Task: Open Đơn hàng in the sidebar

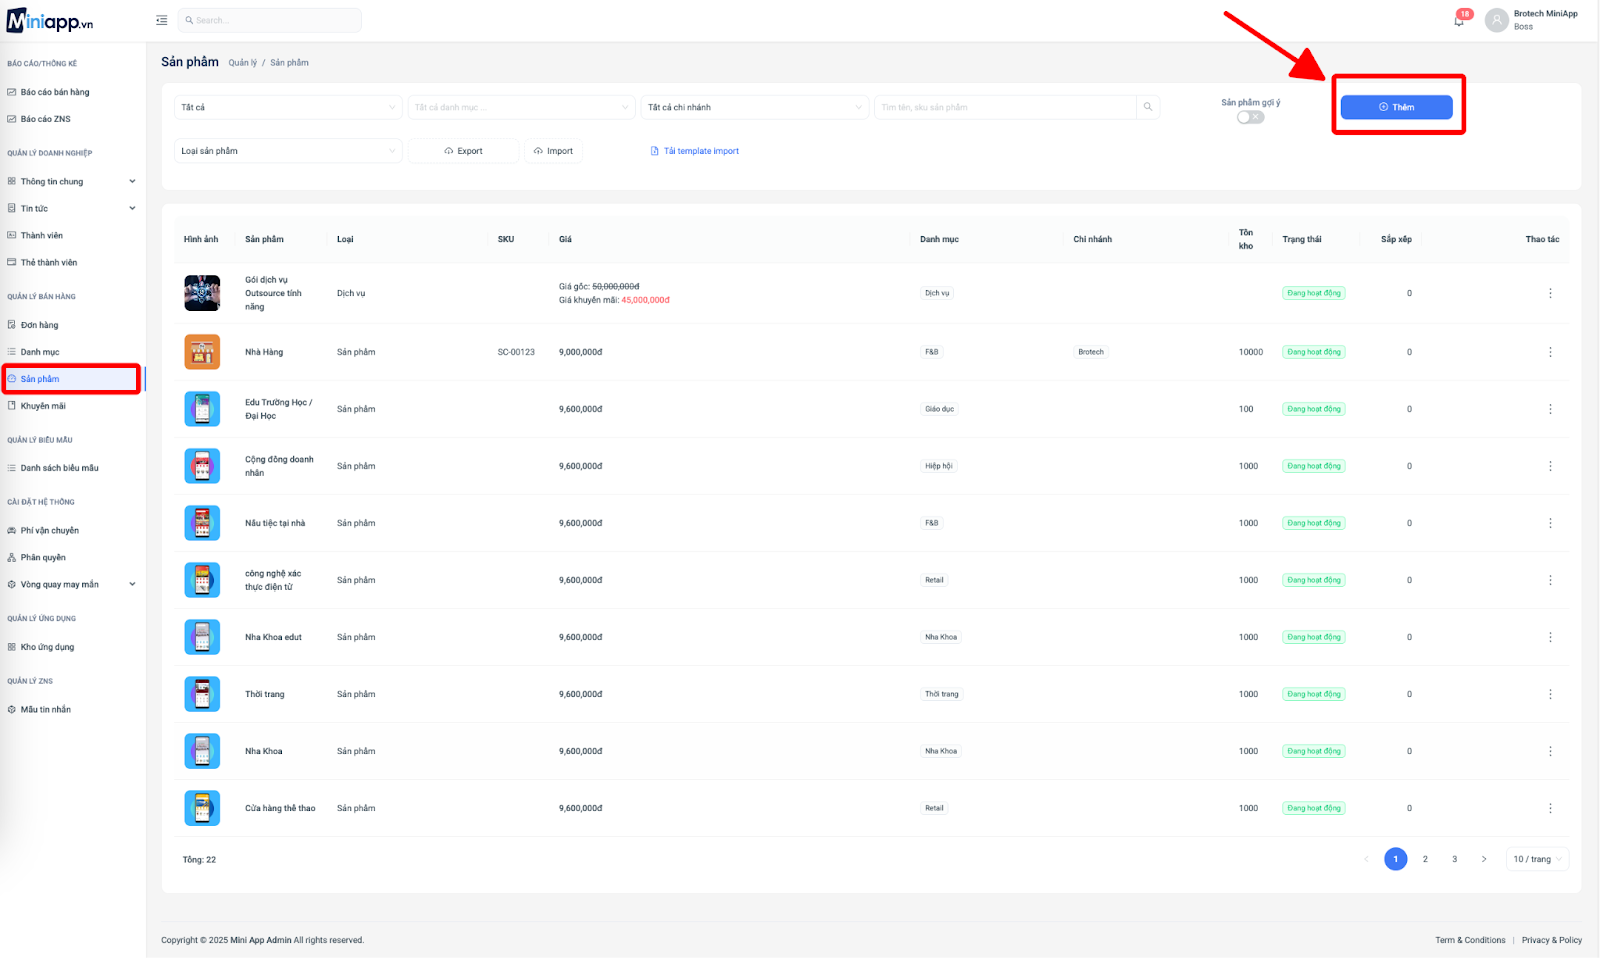Action: click(x=39, y=325)
